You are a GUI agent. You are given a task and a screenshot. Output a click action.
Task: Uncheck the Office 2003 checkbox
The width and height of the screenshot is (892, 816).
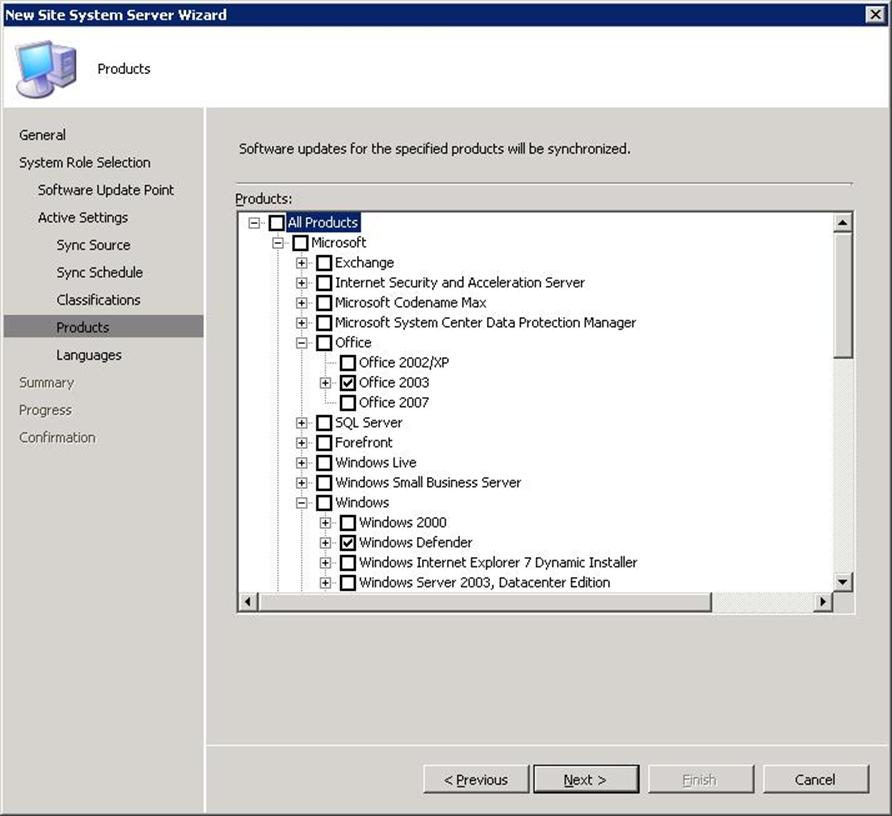point(348,382)
